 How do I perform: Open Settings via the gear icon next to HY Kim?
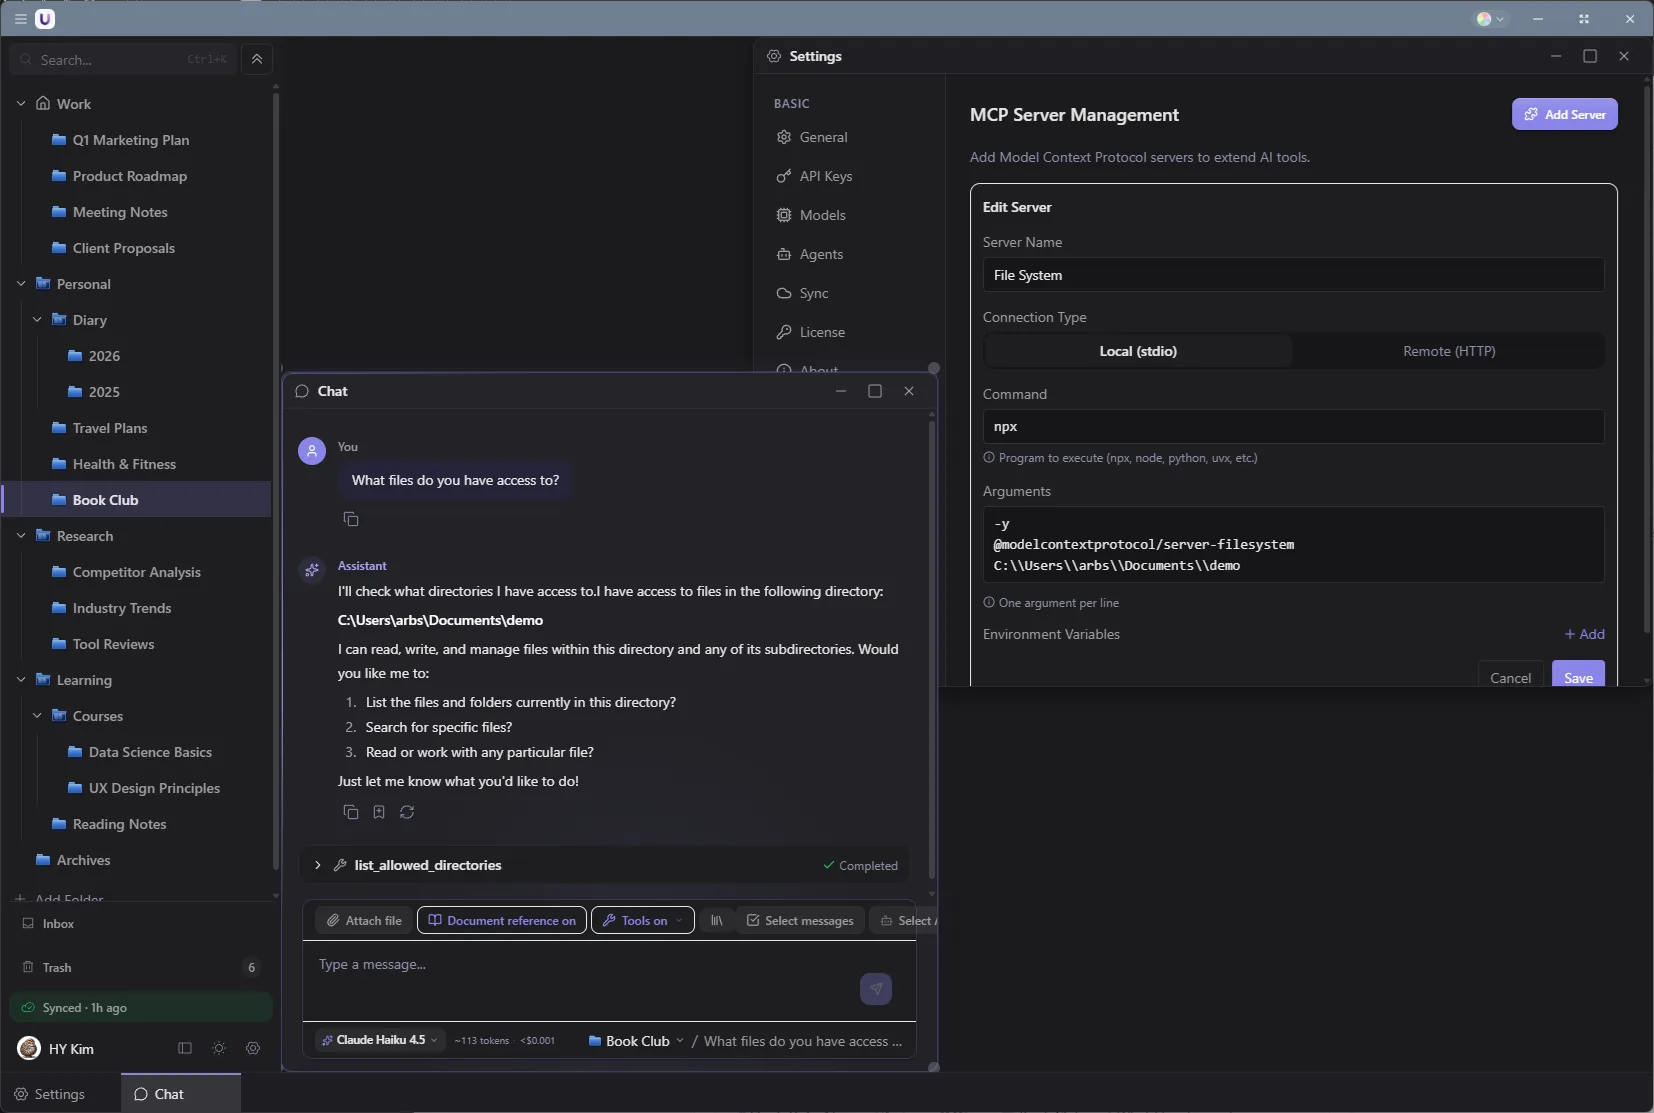click(252, 1048)
